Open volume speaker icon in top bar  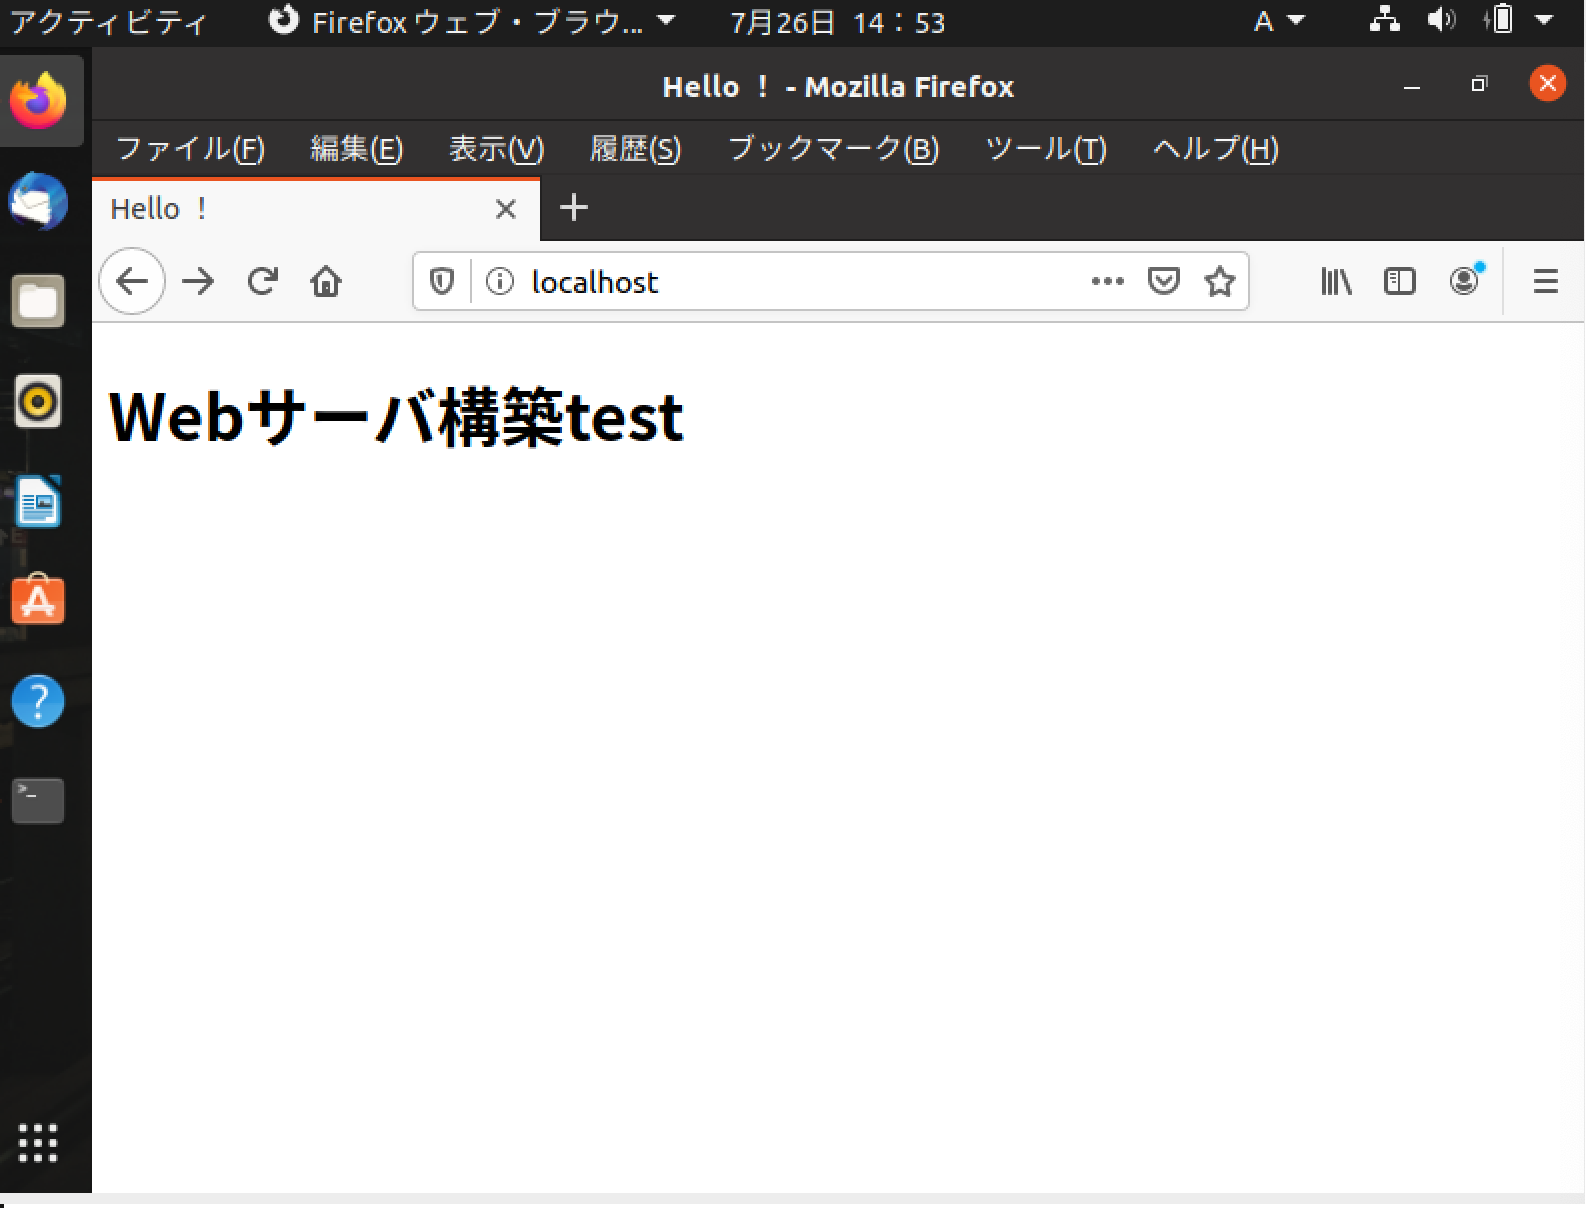(1440, 20)
